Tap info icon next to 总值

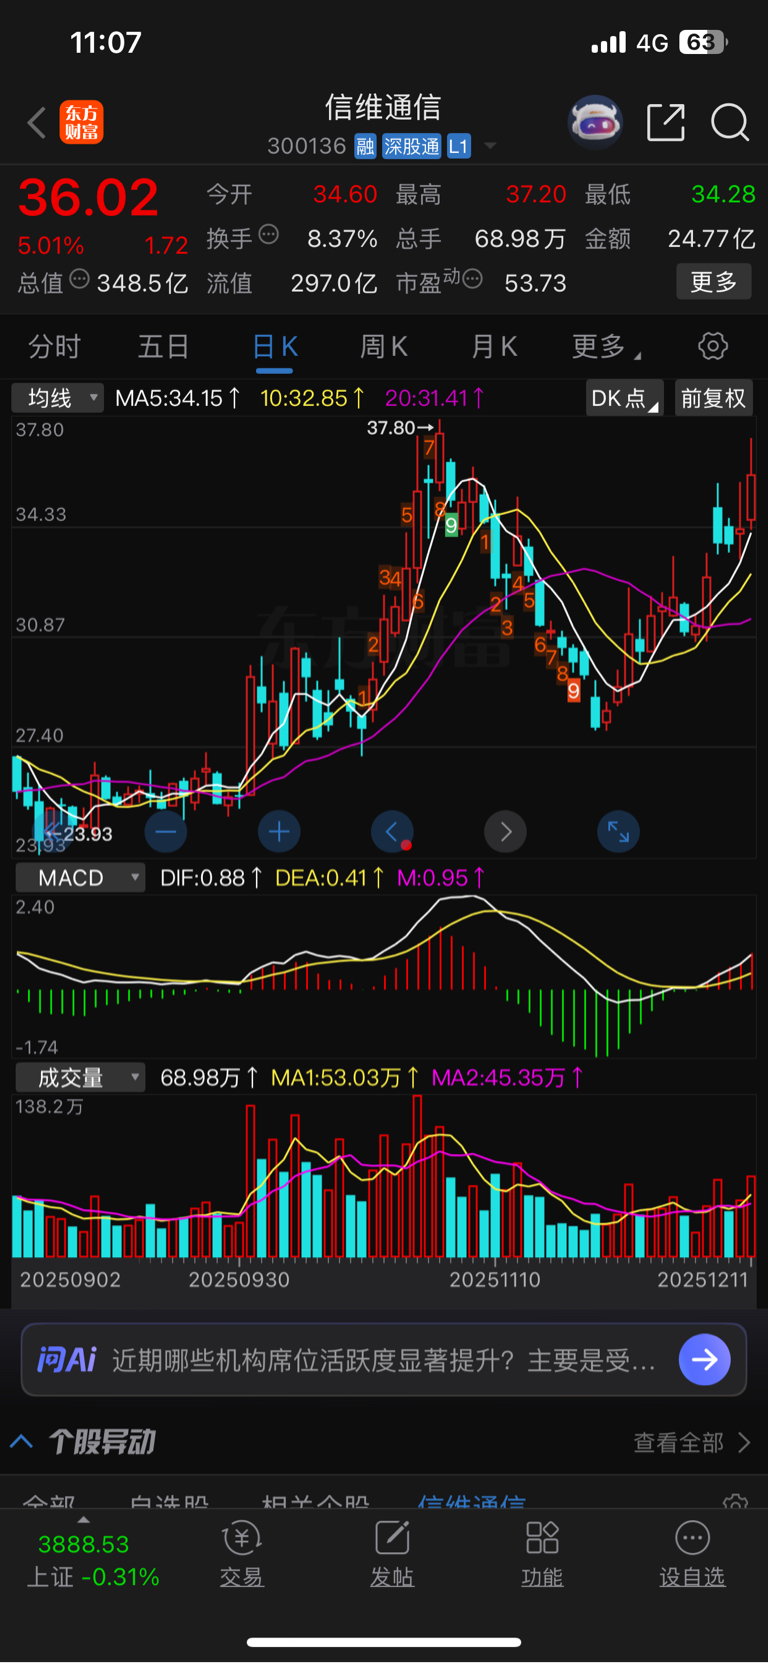[x=80, y=279]
